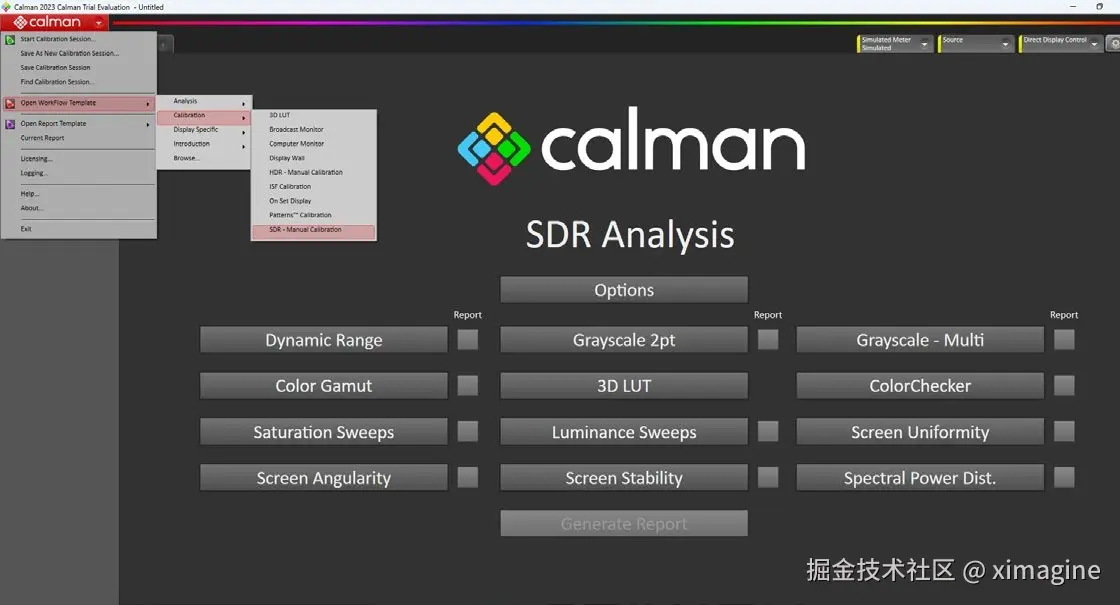The width and height of the screenshot is (1120, 605).
Task: Tick the Report checkbox for Dynamic Range
Action: point(468,339)
